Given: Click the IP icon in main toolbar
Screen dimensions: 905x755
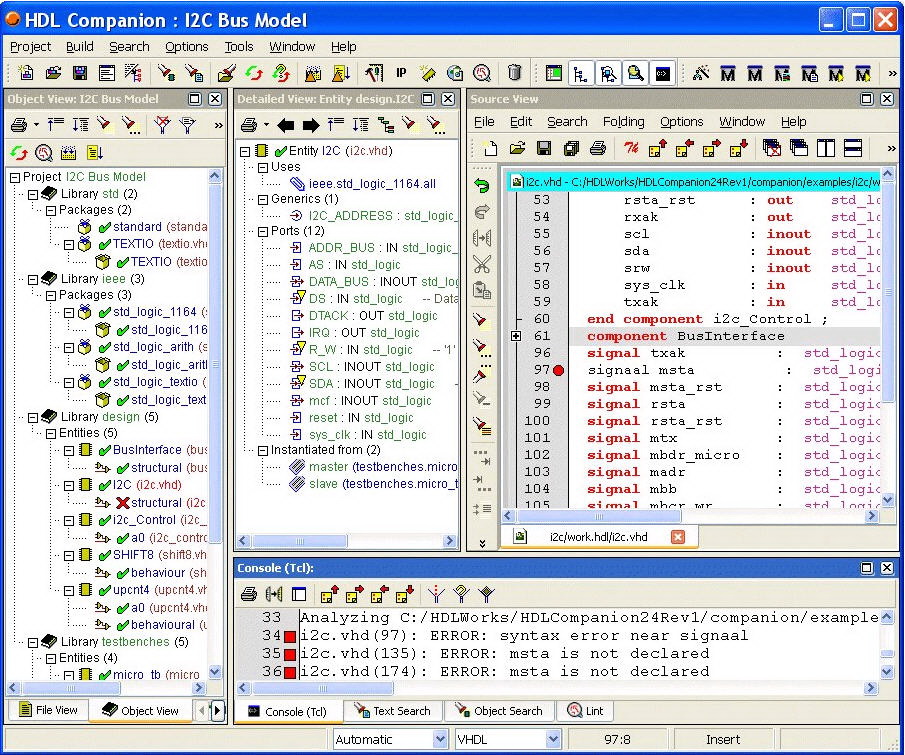Looking at the screenshot, I should [x=401, y=73].
